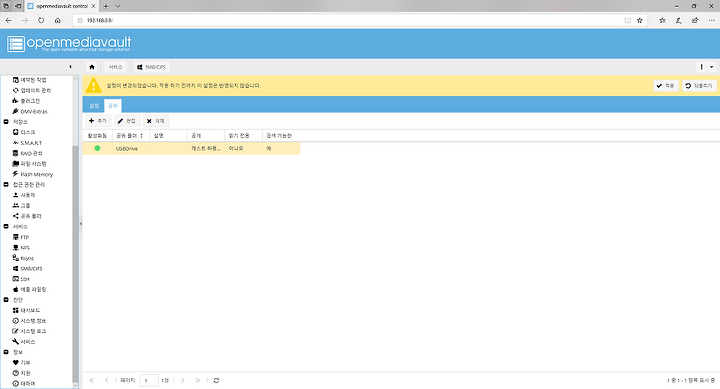This screenshot has height=389, width=720.
Task: Select the Shares (공유) tab
Action: pos(113,106)
